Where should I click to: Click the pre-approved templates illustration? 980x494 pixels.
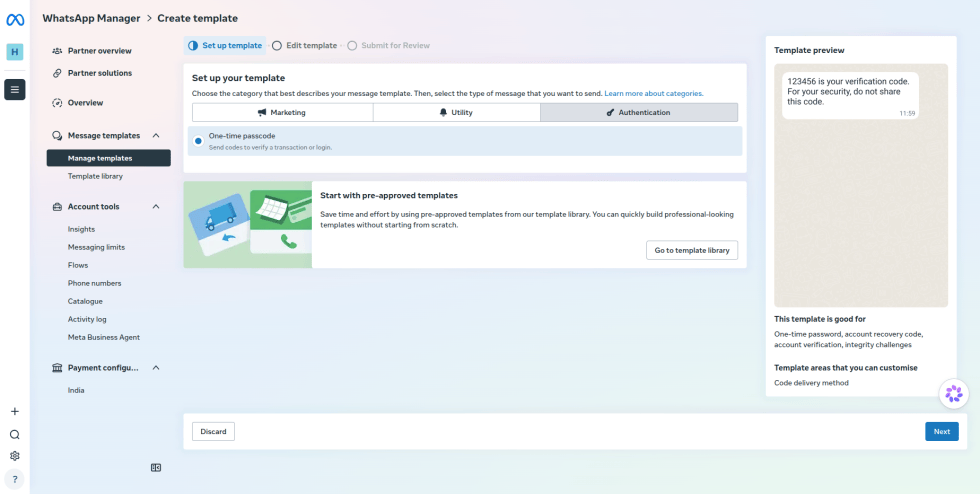pyautogui.click(x=248, y=224)
